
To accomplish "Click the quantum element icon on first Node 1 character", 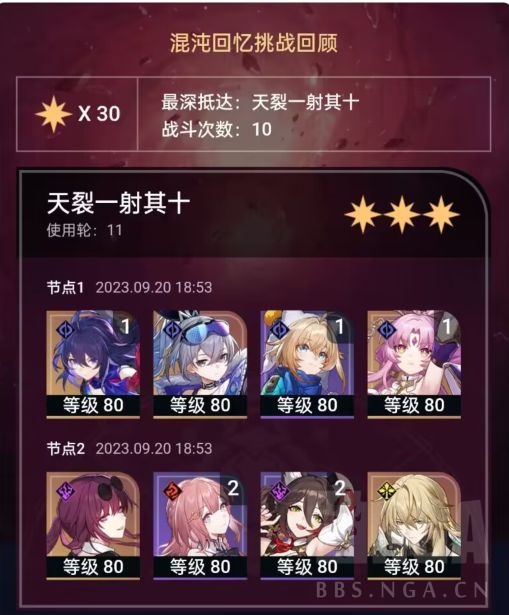I will tap(65, 329).
